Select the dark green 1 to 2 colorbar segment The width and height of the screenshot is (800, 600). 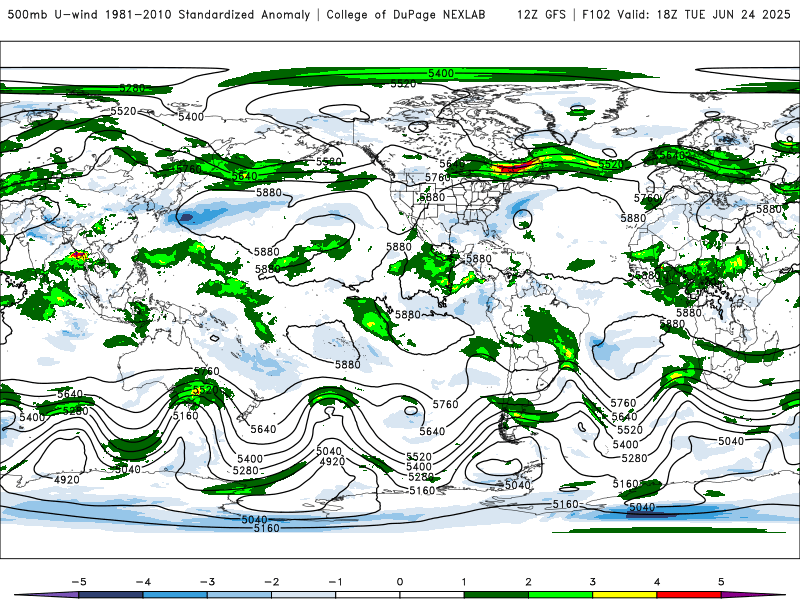click(x=496, y=595)
